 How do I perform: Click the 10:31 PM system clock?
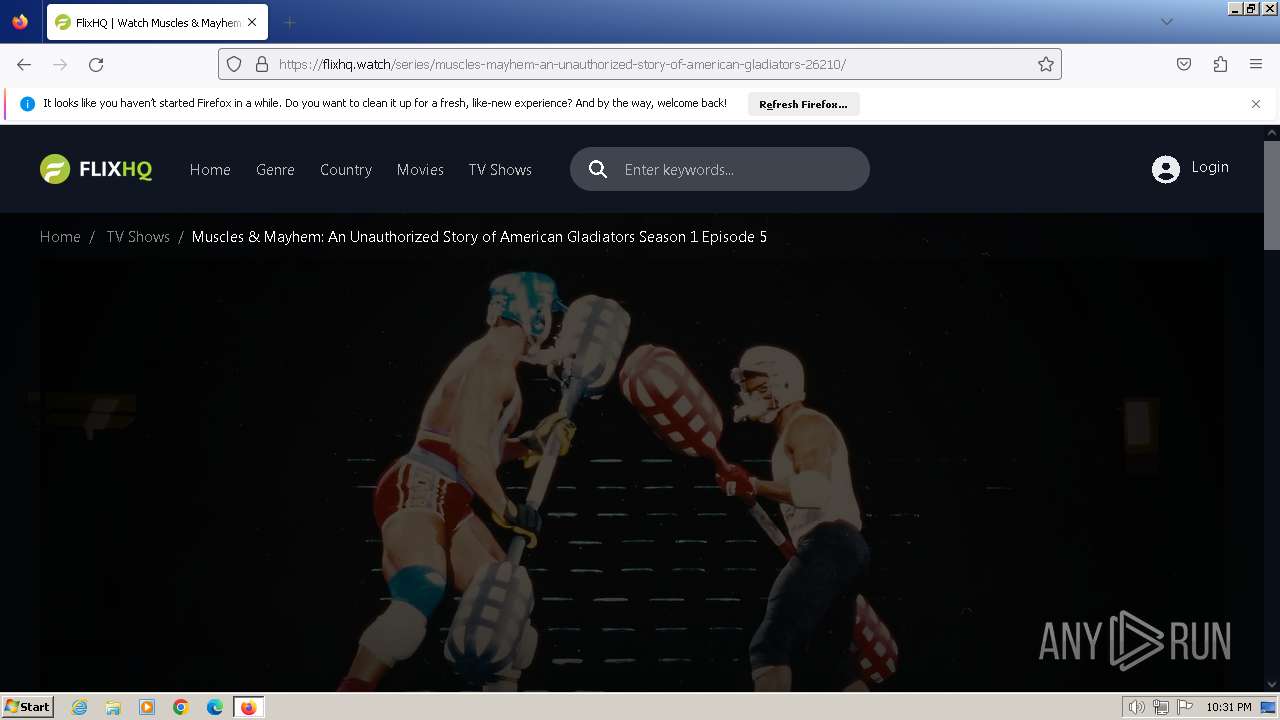tap(1229, 707)
